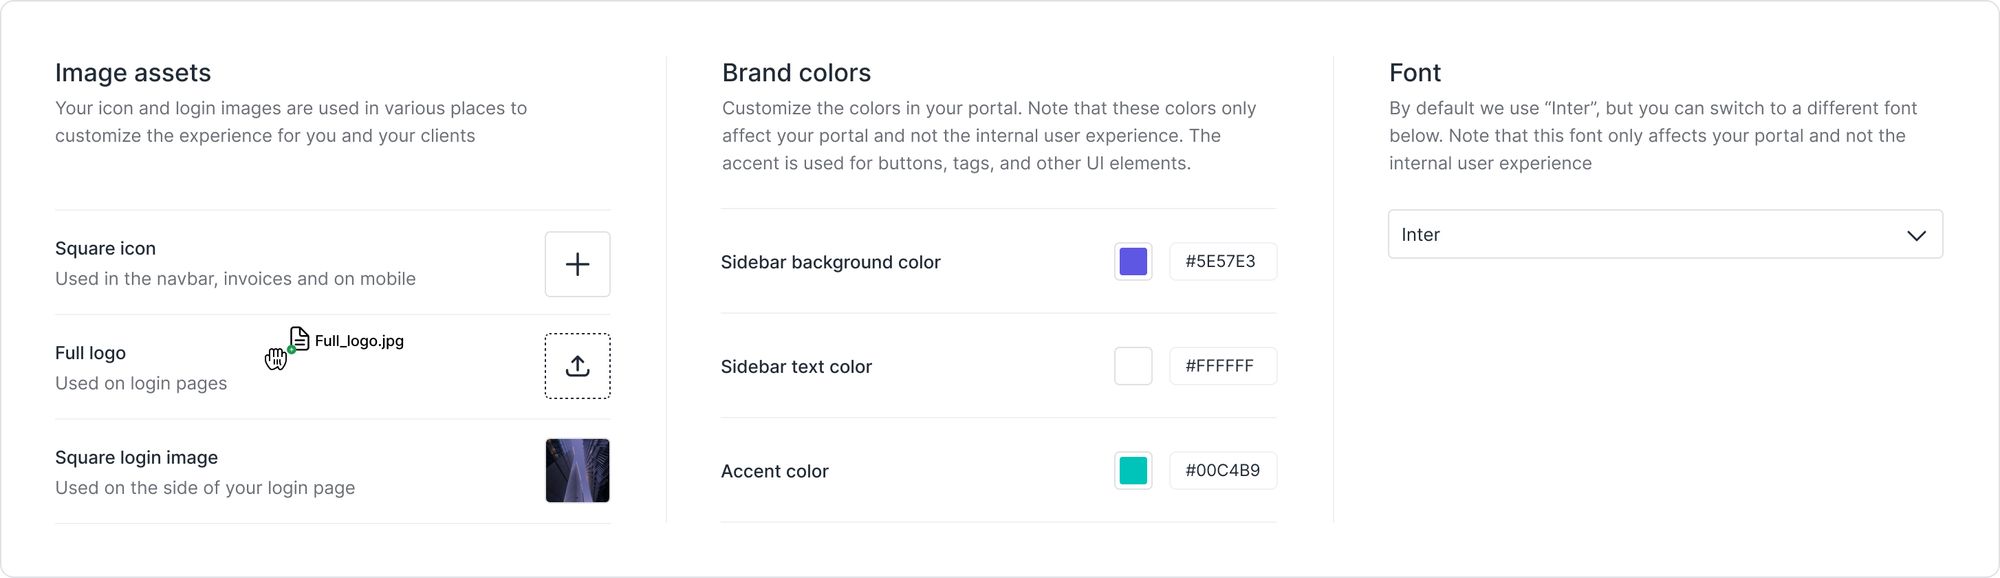Click the Full_logo.jpg file name text
The width and height of the screenshot is (2000, 578).
click(x=359, y=341)
